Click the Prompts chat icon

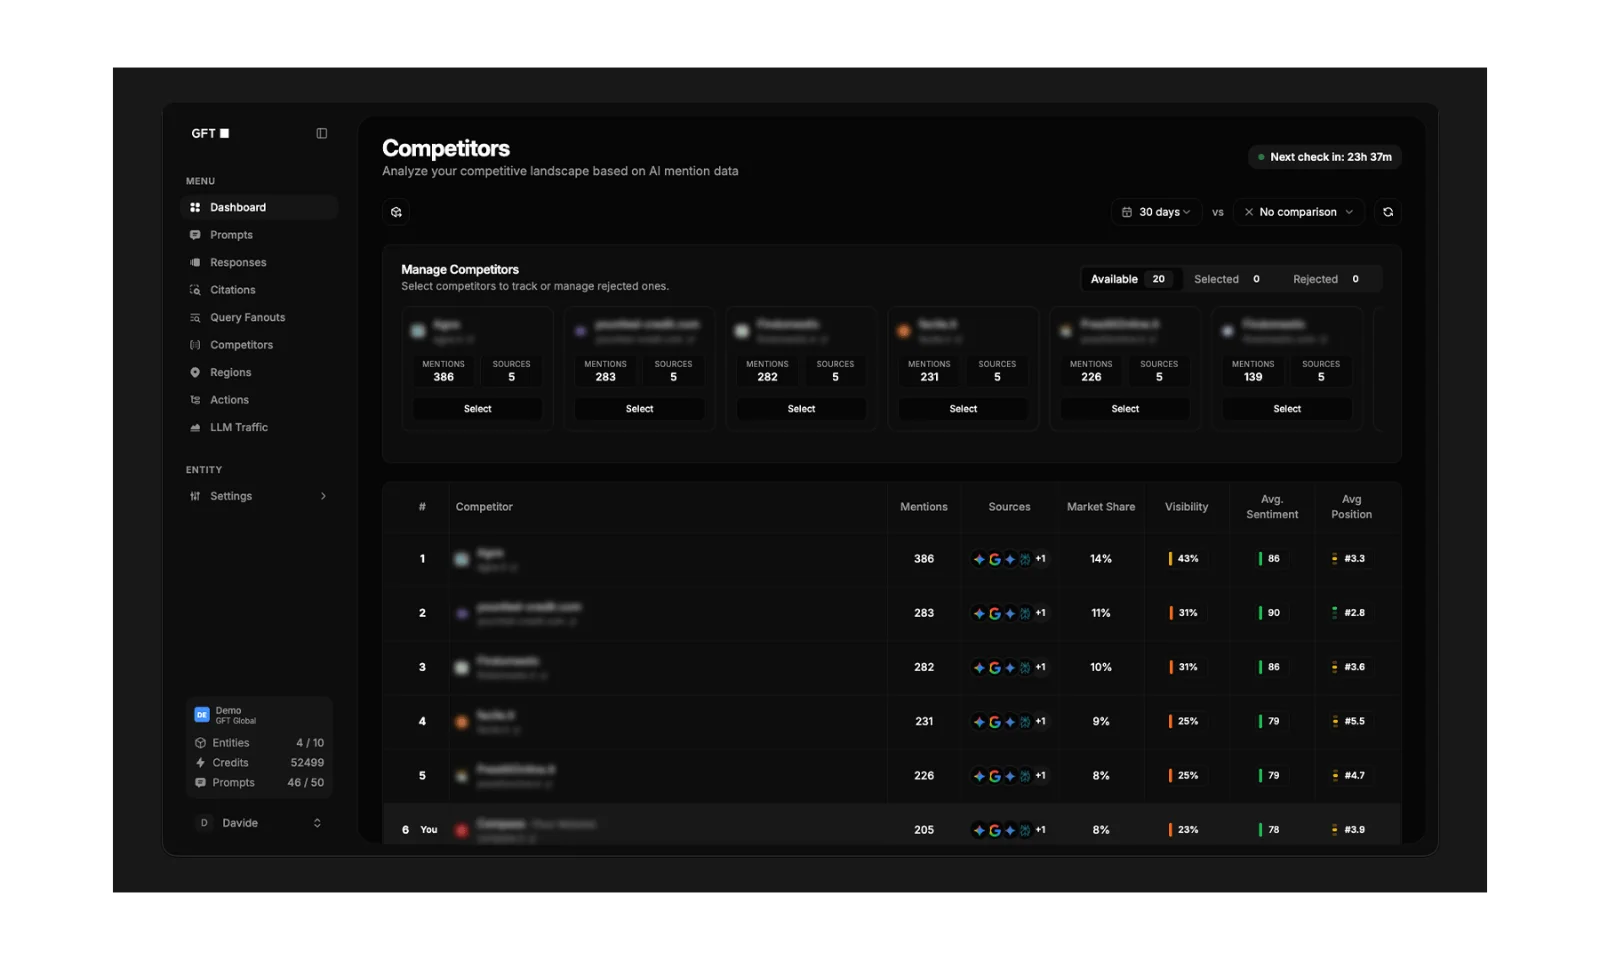point(195,235)
